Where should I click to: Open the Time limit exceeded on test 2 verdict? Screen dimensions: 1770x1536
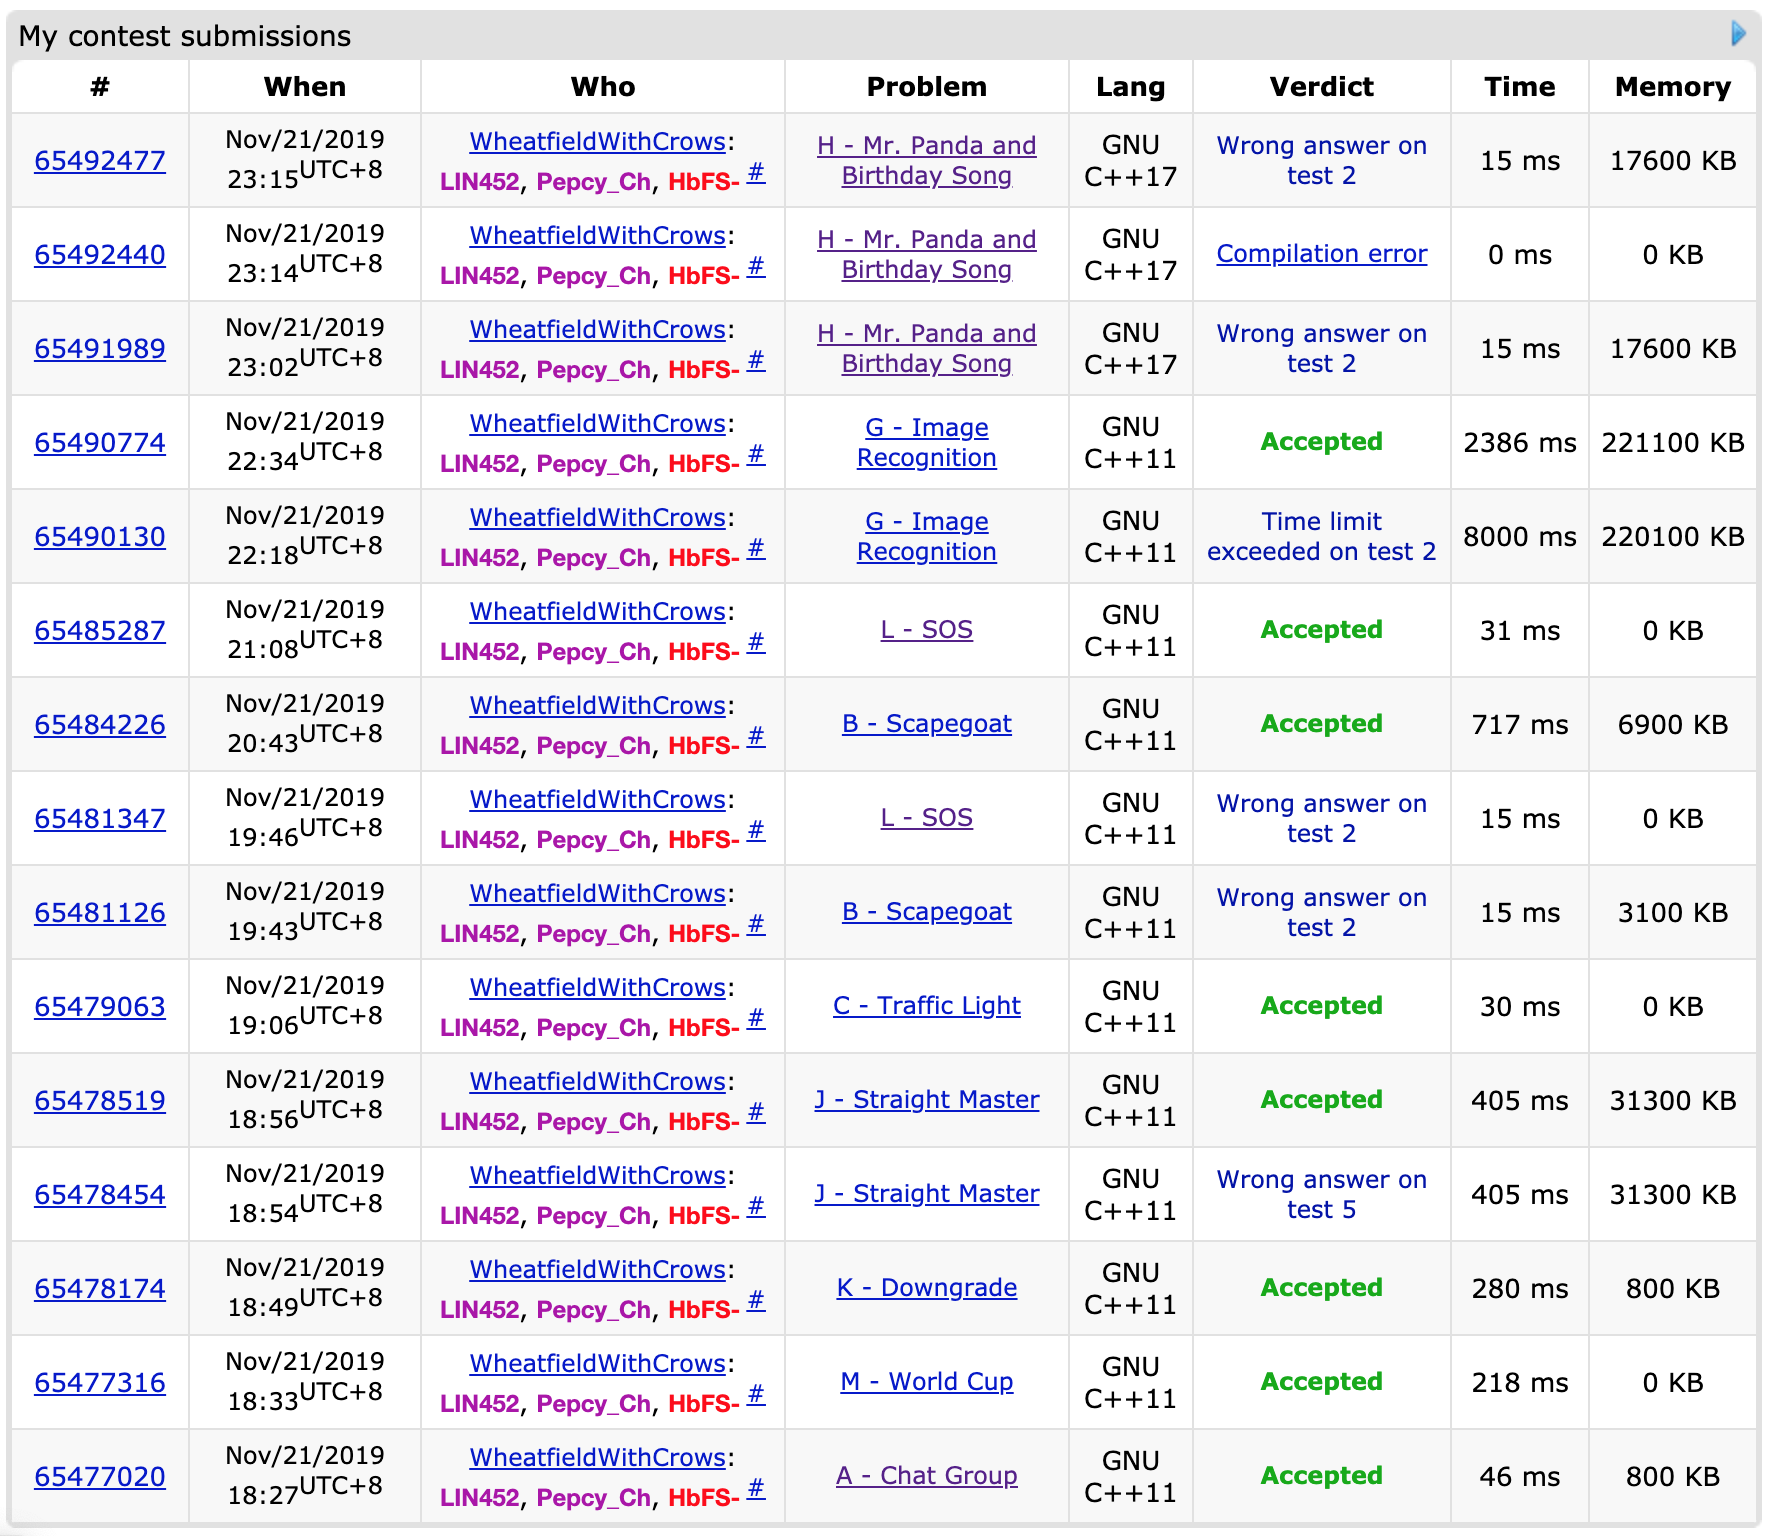coord(1321,537)
